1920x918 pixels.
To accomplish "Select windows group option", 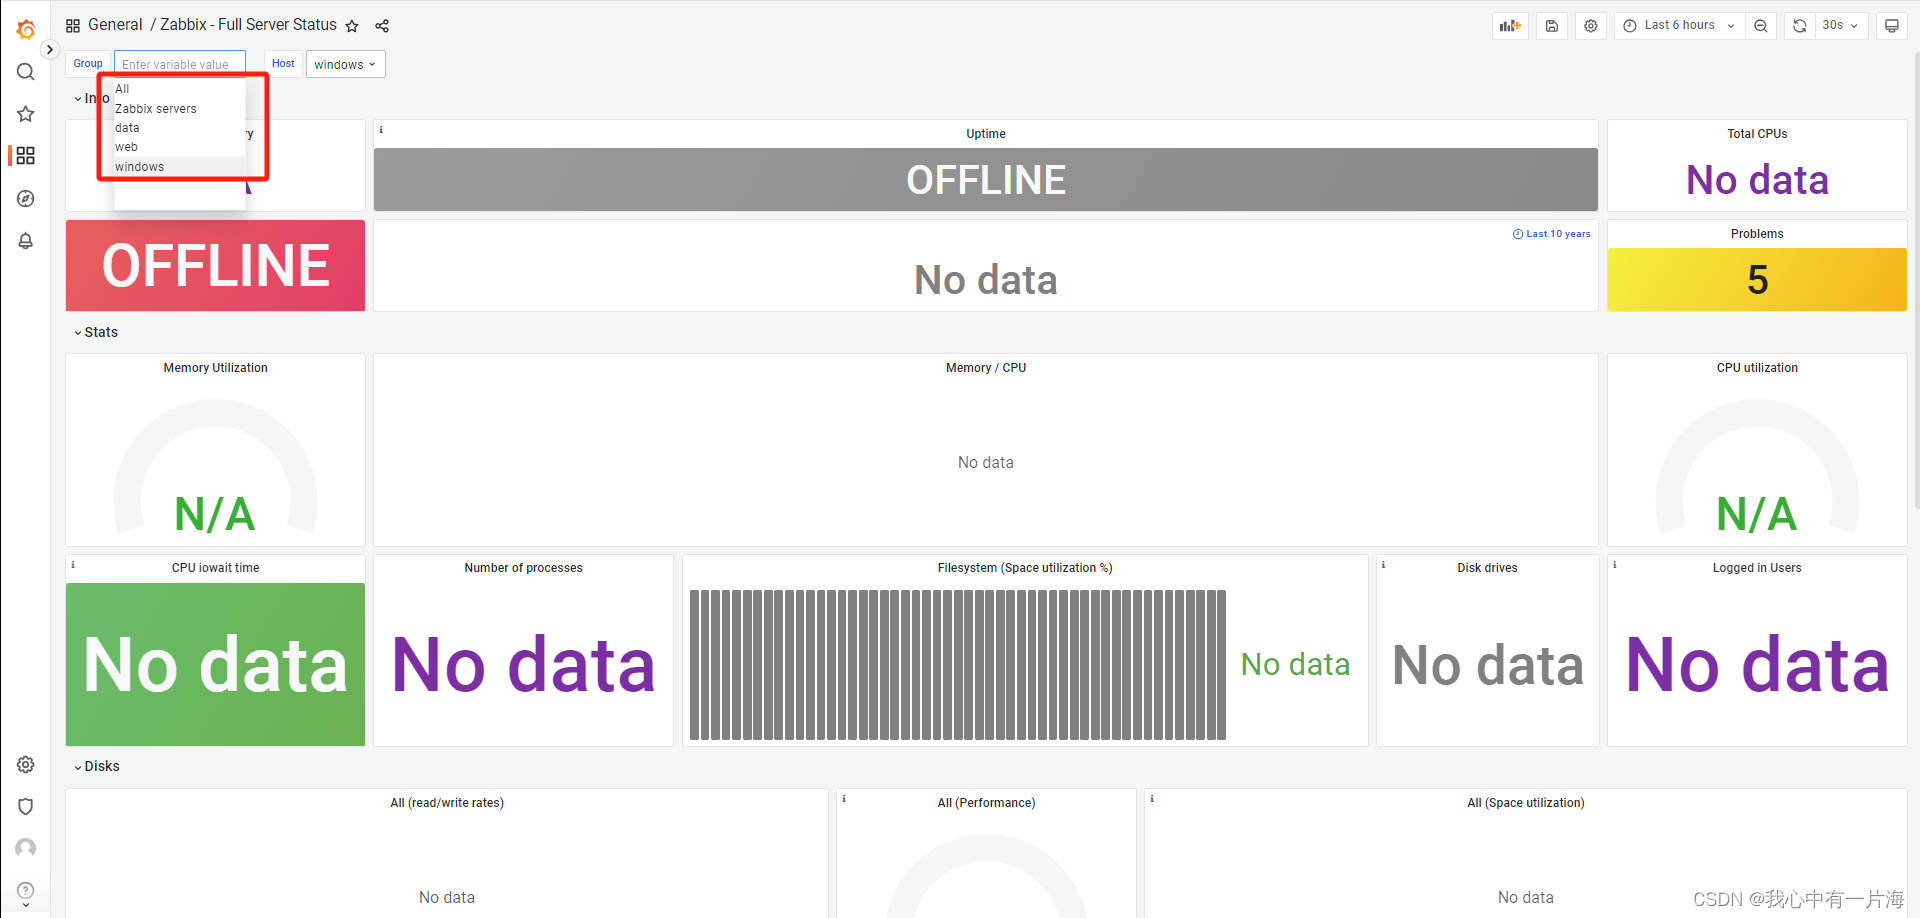I will [180, 167].
